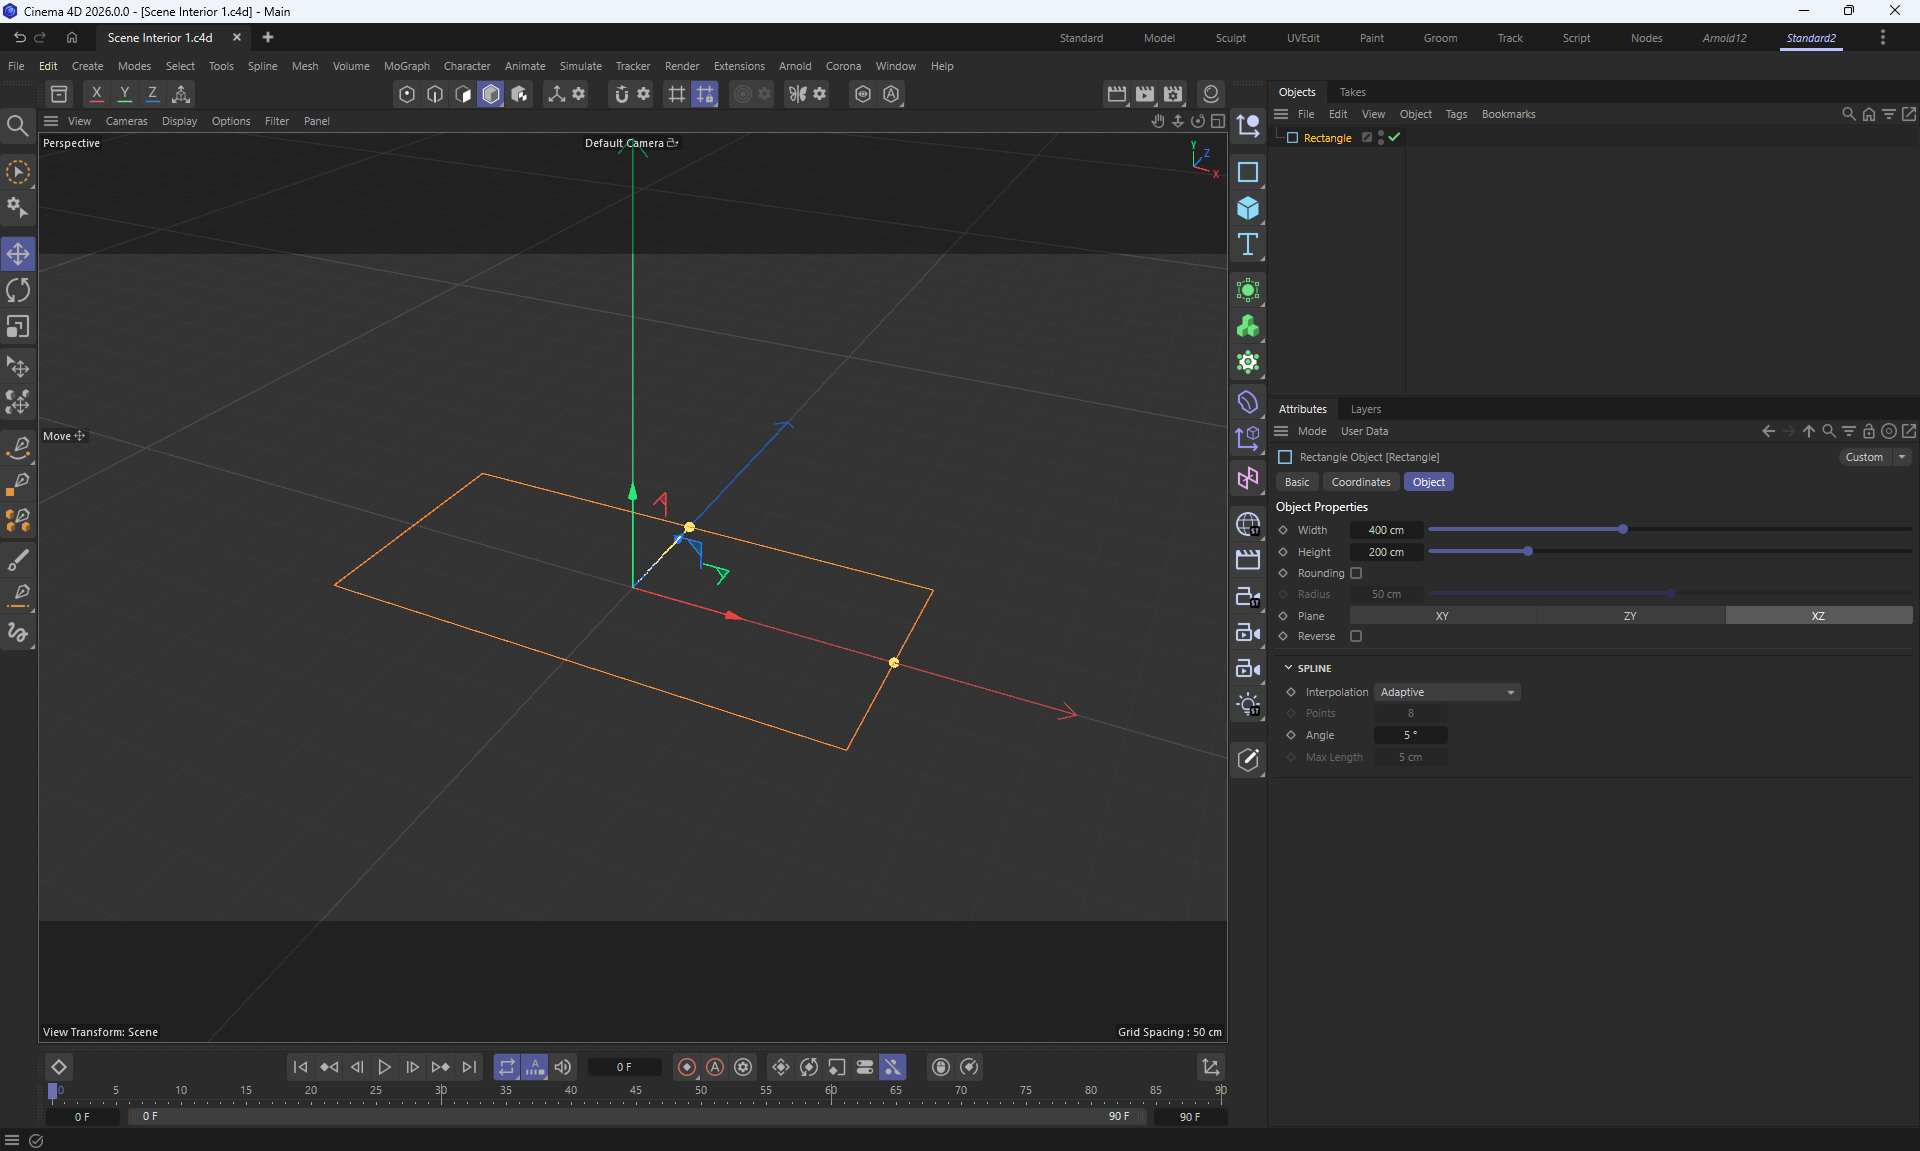Go to end of animation
This screenshot has height=1151, width=1920.
[x=469, y=1067]
